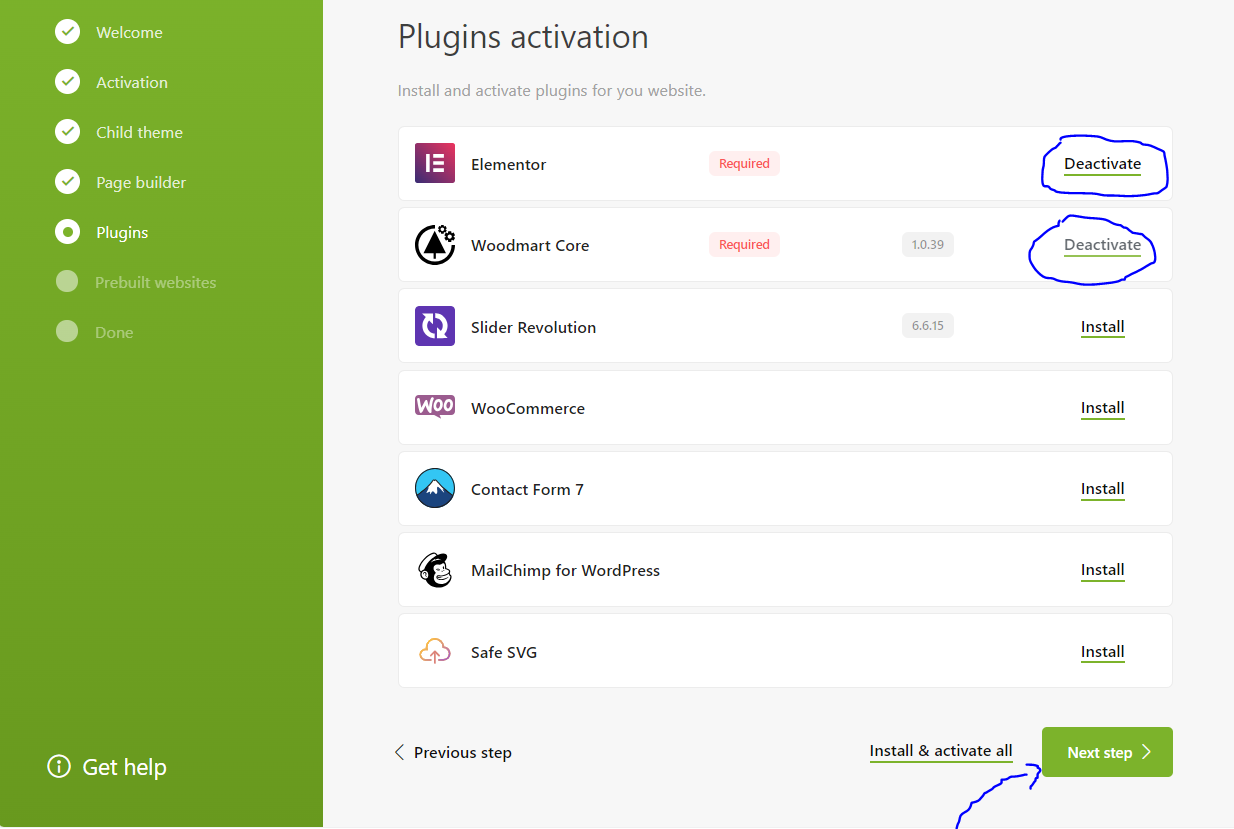The width and height of the screenshot is (1234, 829).
Task: Proceed with the Next step button
Action: click(1107, 752)
